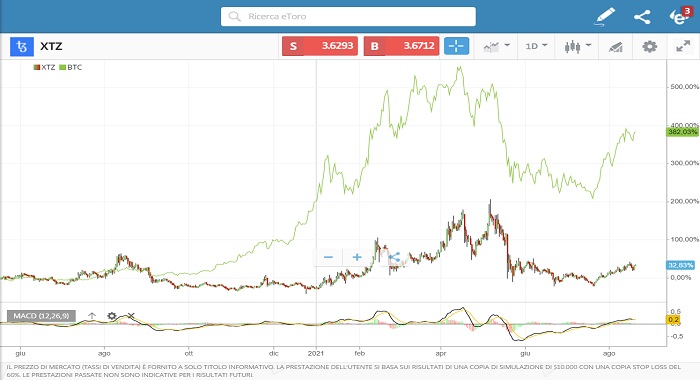
Task: Open chart settings gear icon
Action: pyautogui.click(x=650, y=46)
